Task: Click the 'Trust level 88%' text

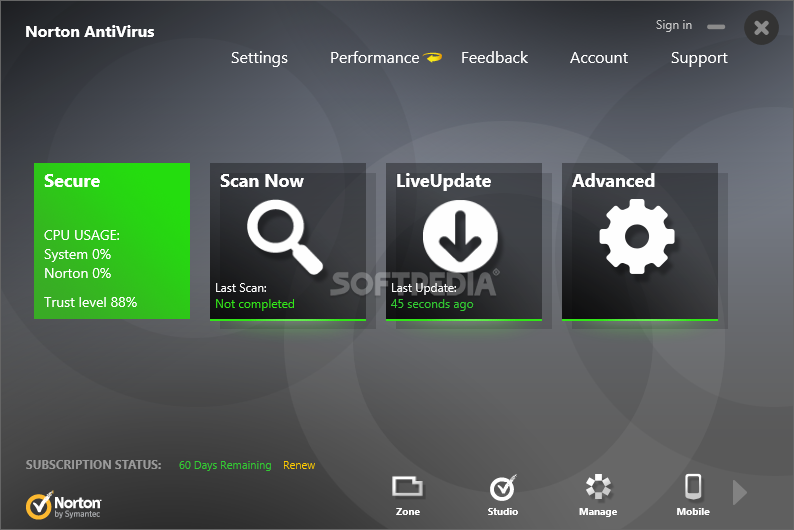Action: point(91,302)
